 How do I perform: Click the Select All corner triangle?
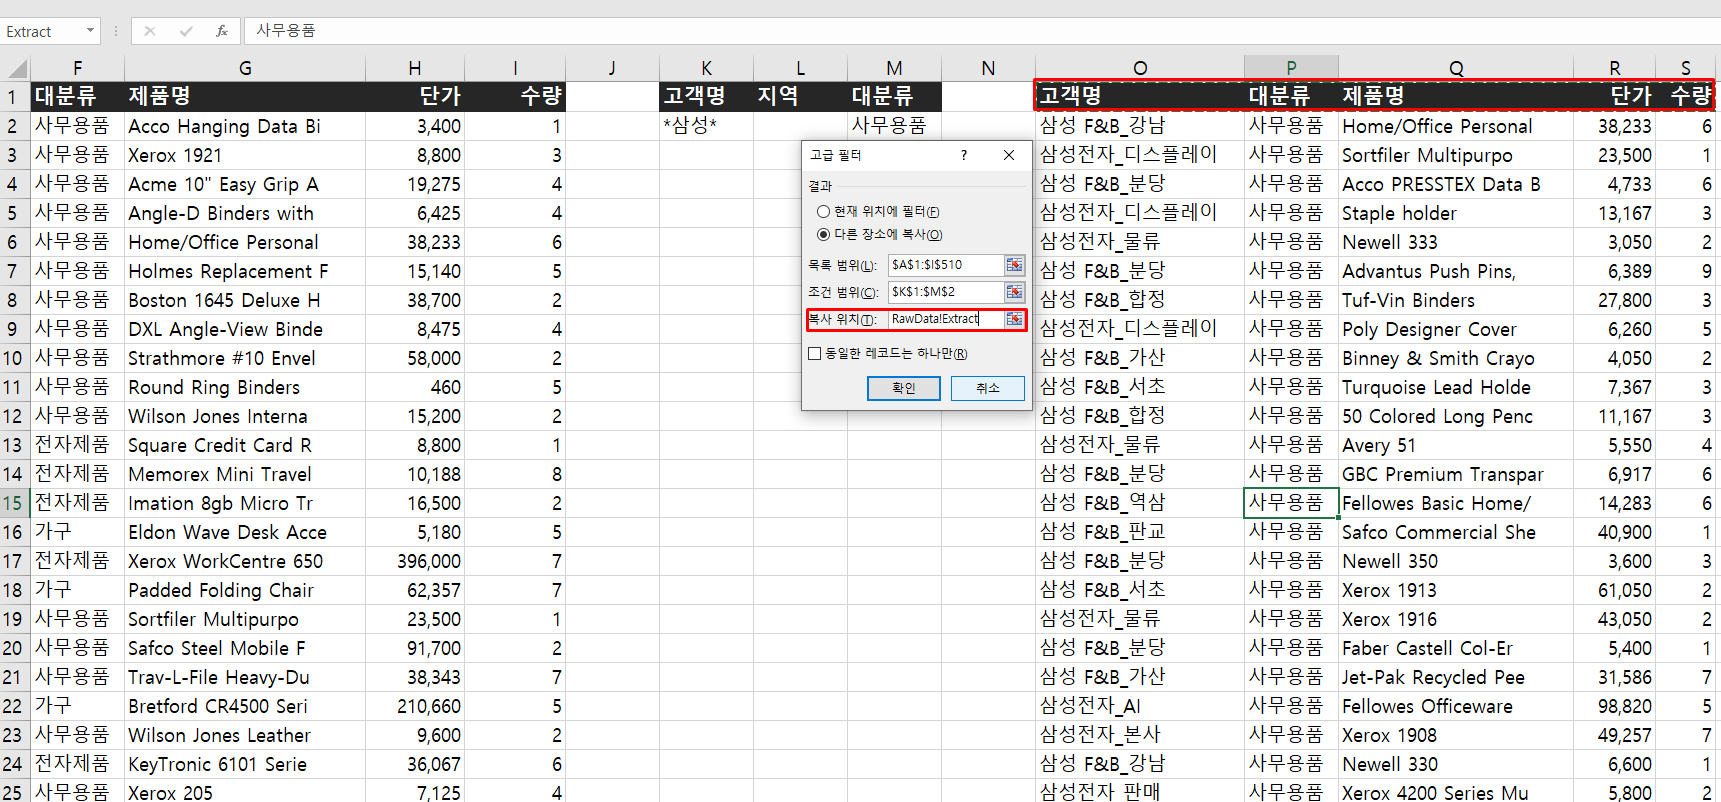tap(16, 68)
